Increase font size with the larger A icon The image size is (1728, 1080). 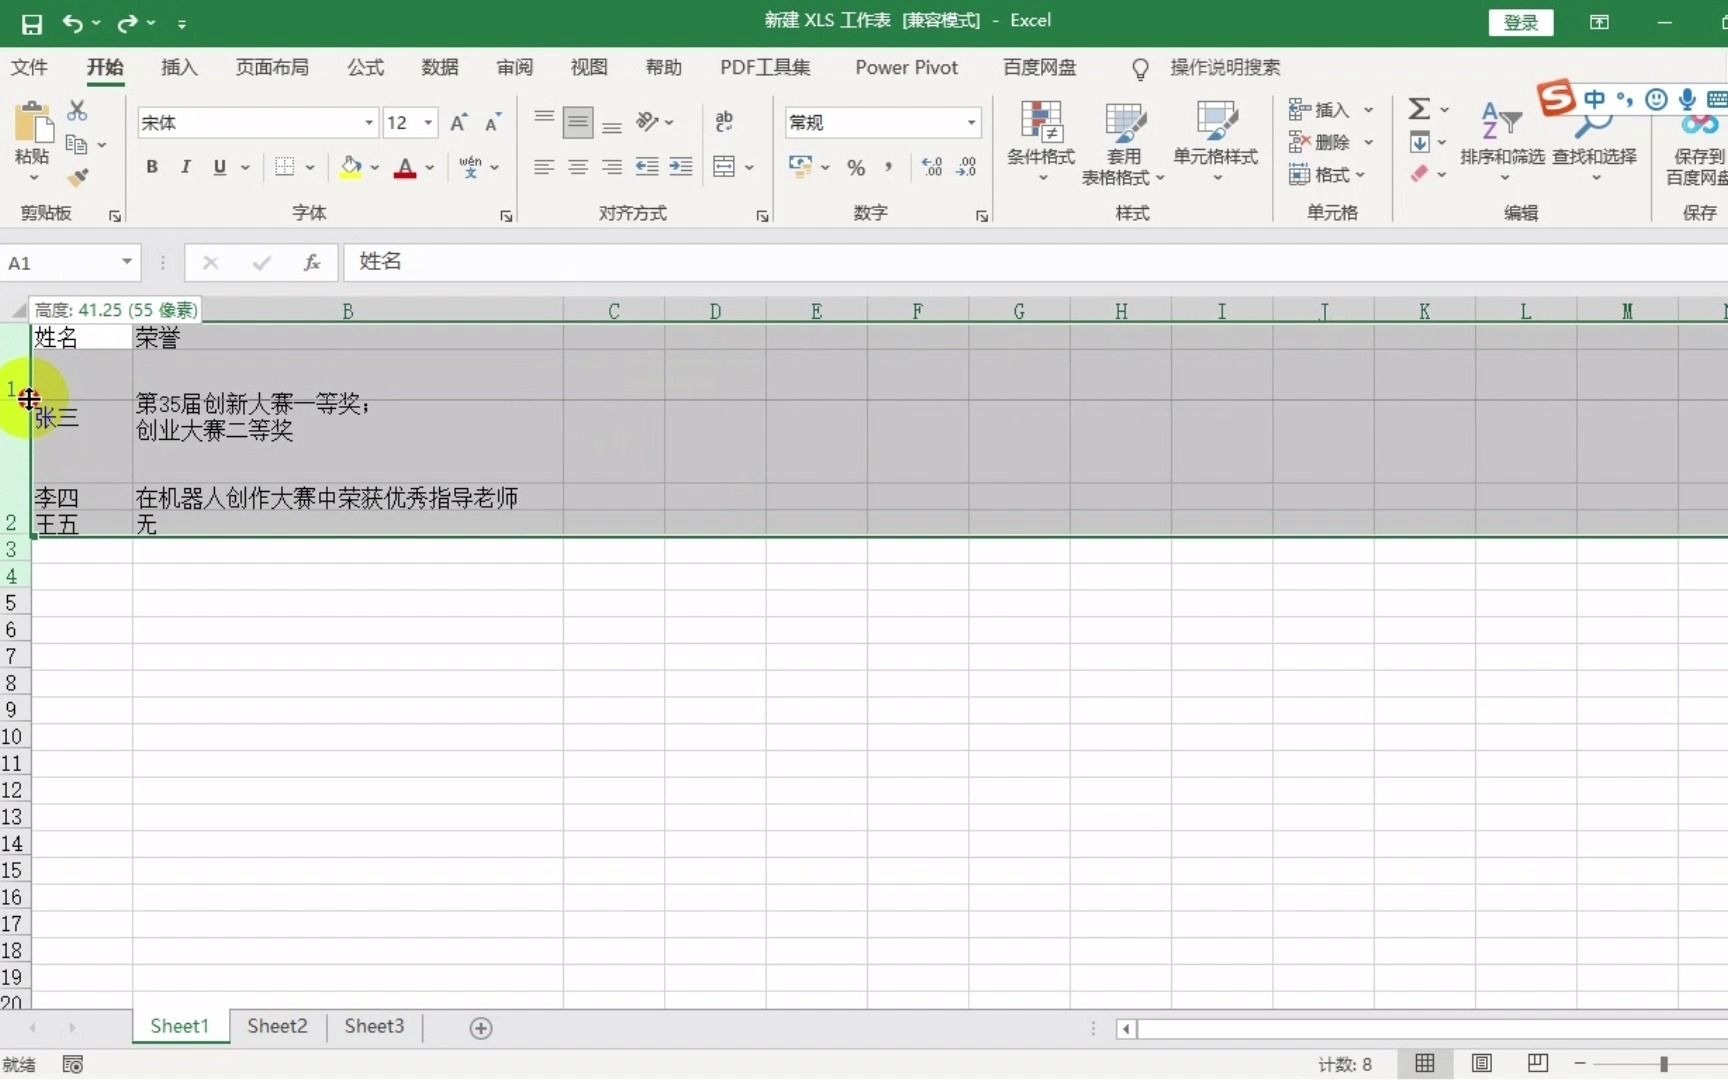click(x=458, y=122)
